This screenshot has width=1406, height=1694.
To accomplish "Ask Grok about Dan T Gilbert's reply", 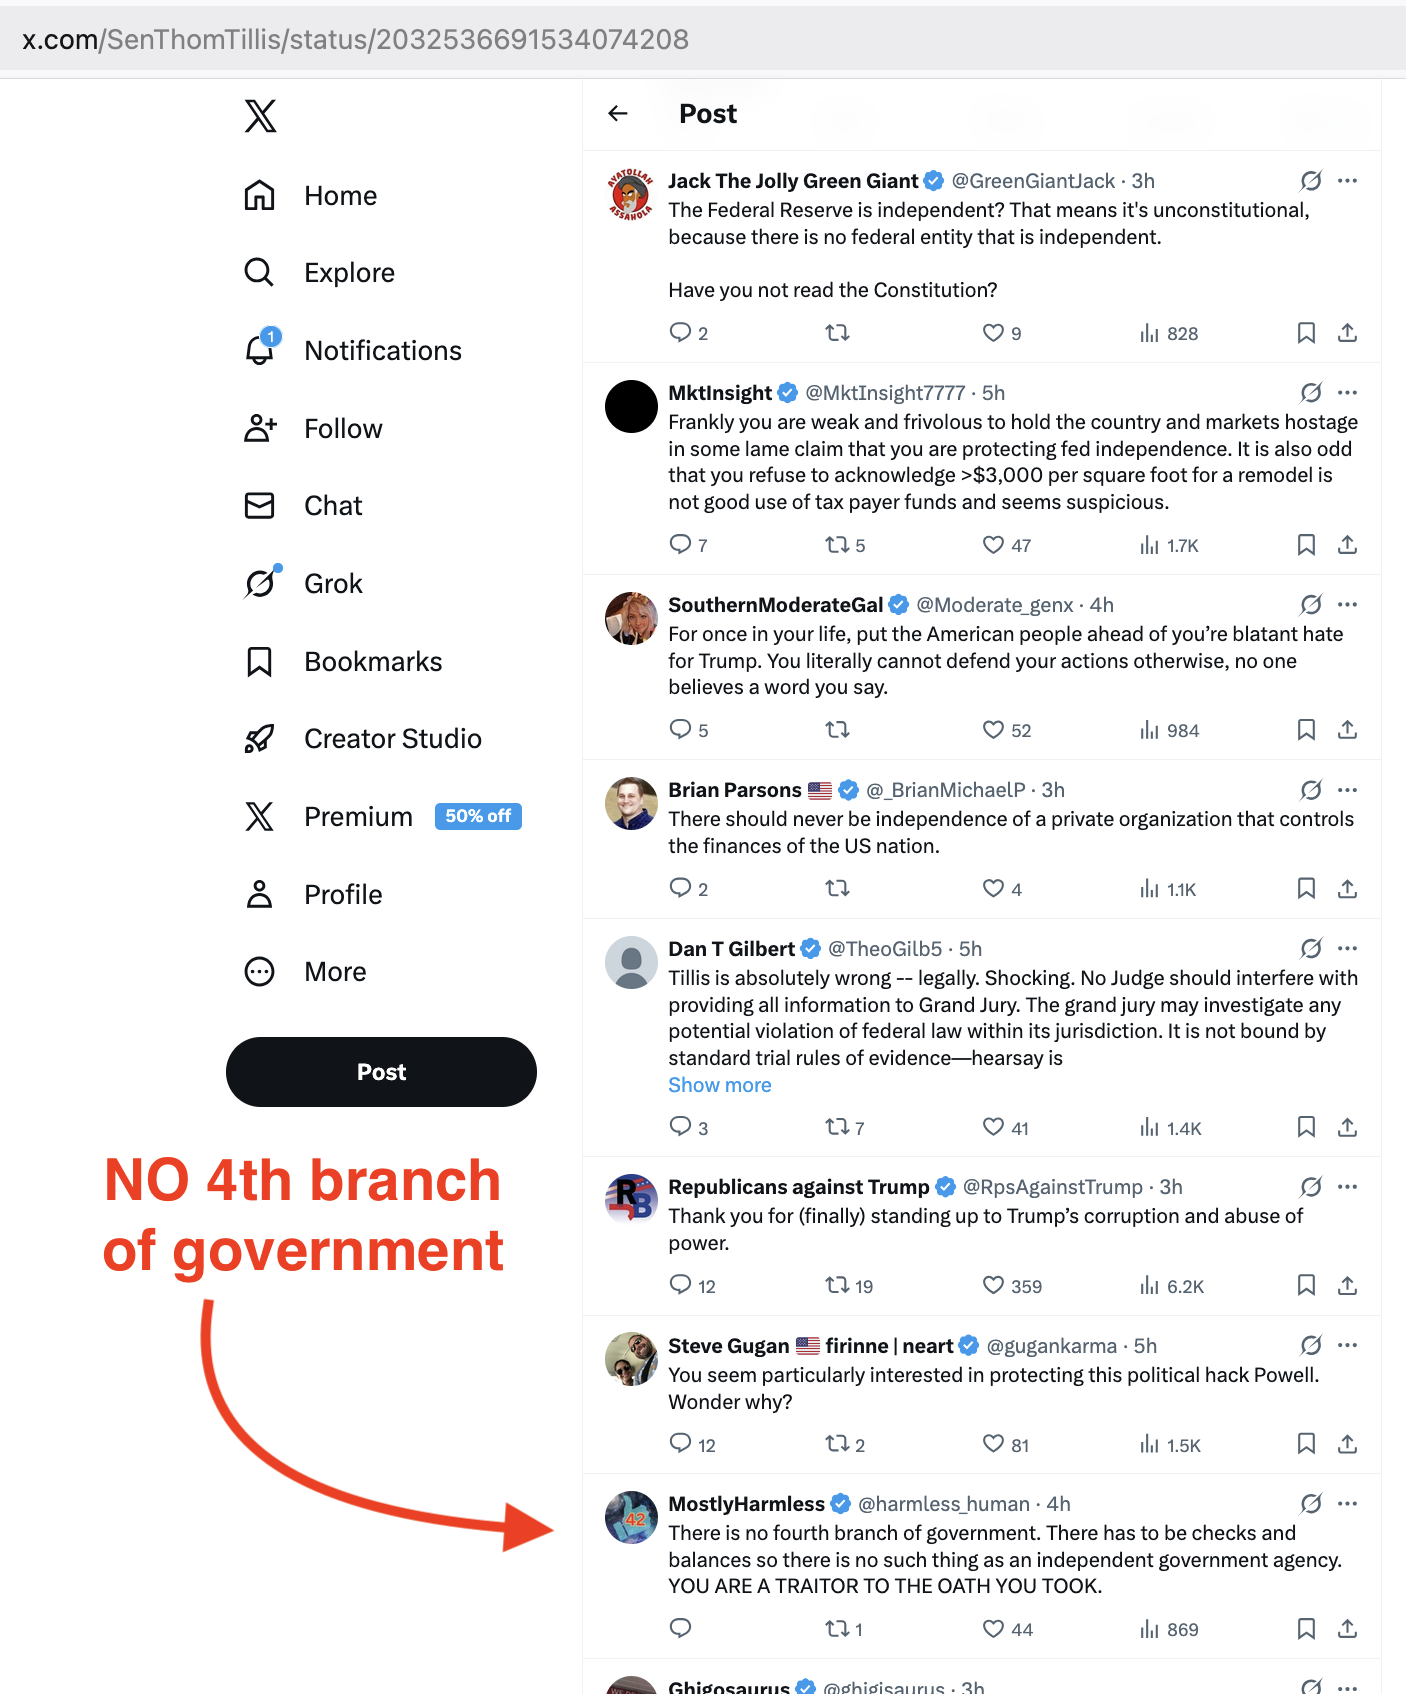I will [1311, 948].
